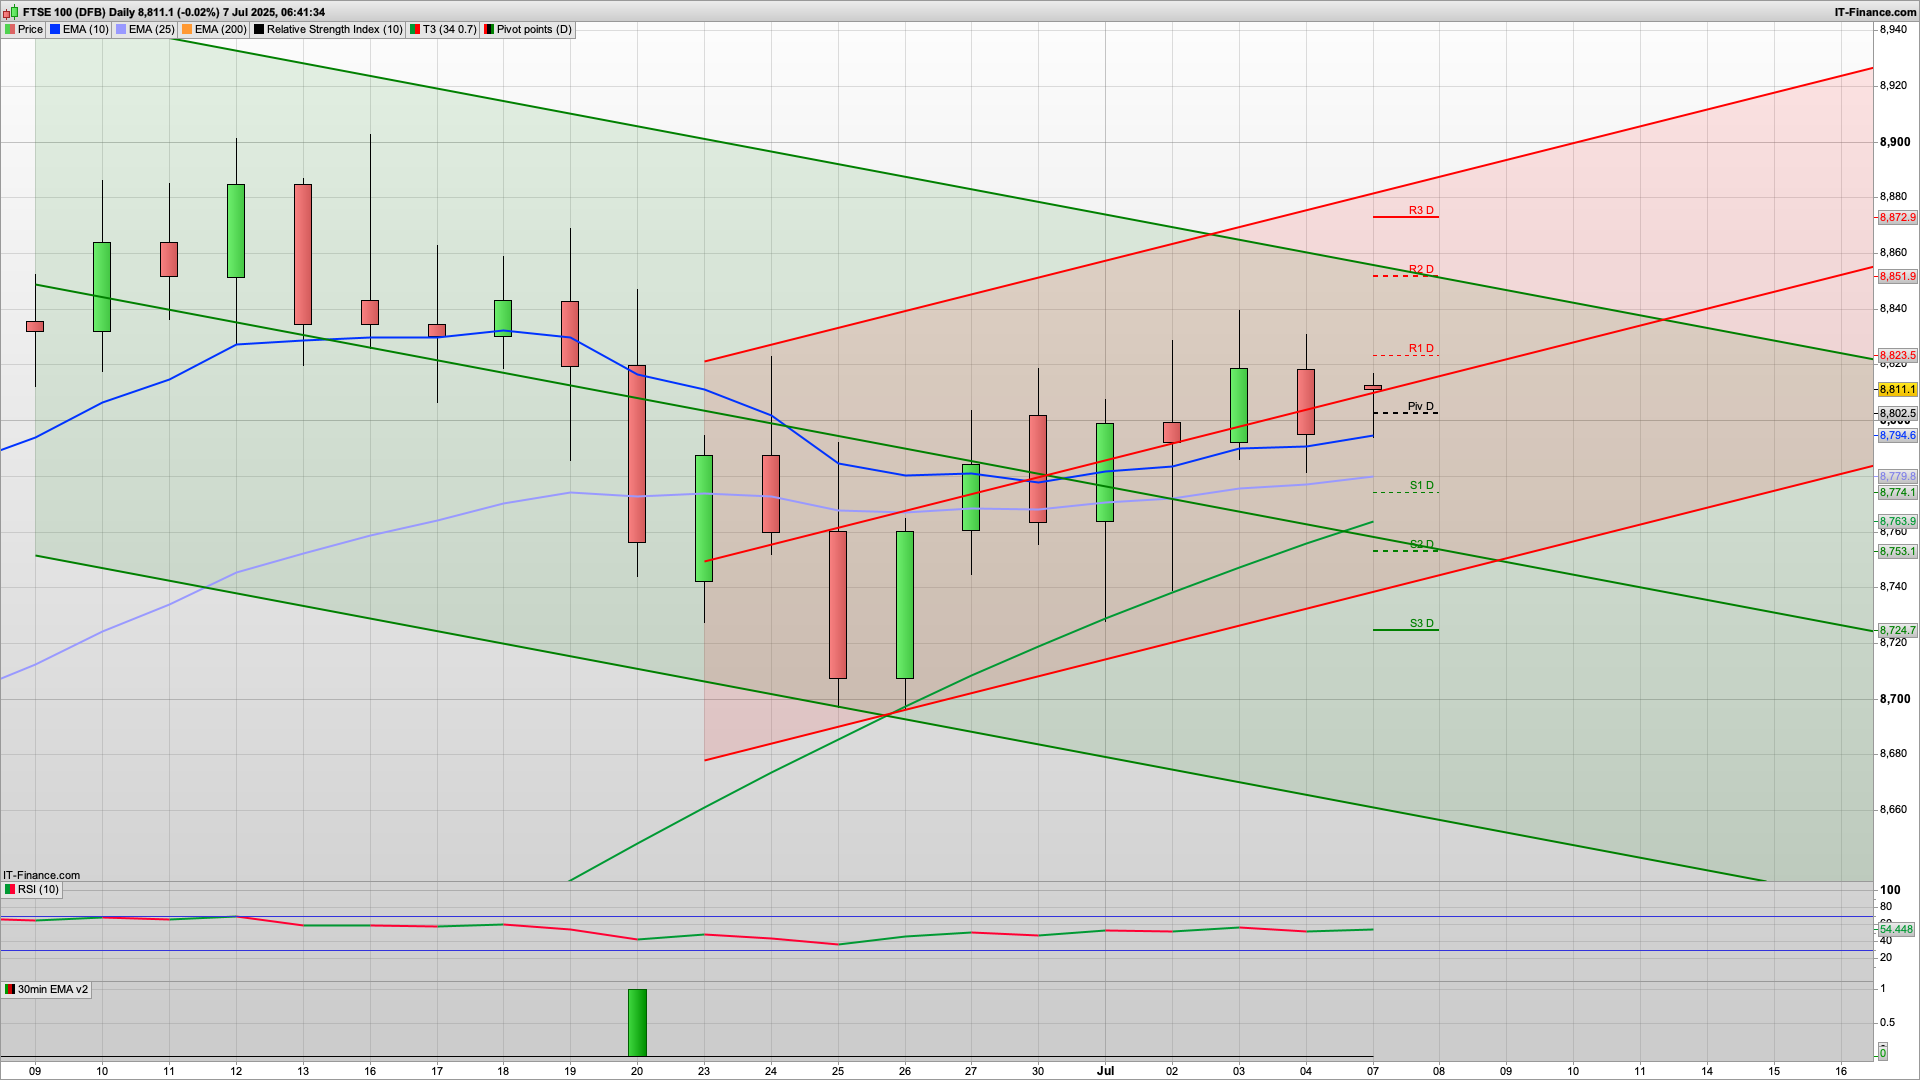The image size is (1920, 1080).
Task: Click the green histogram bar in 30min EMA panel
Action: pyautogui.click(x=637, y=1023)
